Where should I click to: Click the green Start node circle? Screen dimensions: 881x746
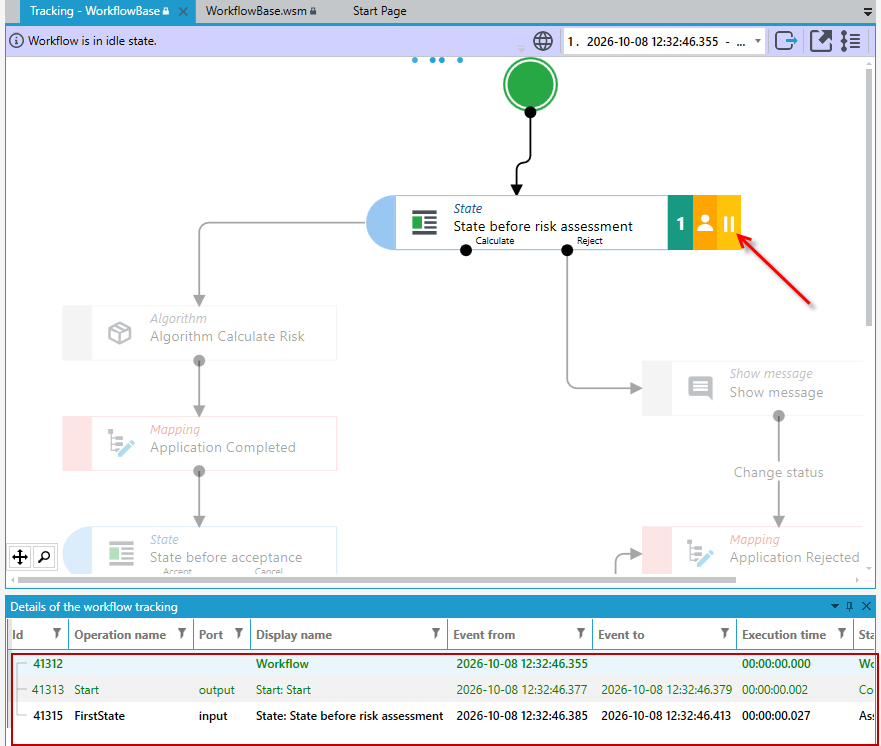point(530,85)
